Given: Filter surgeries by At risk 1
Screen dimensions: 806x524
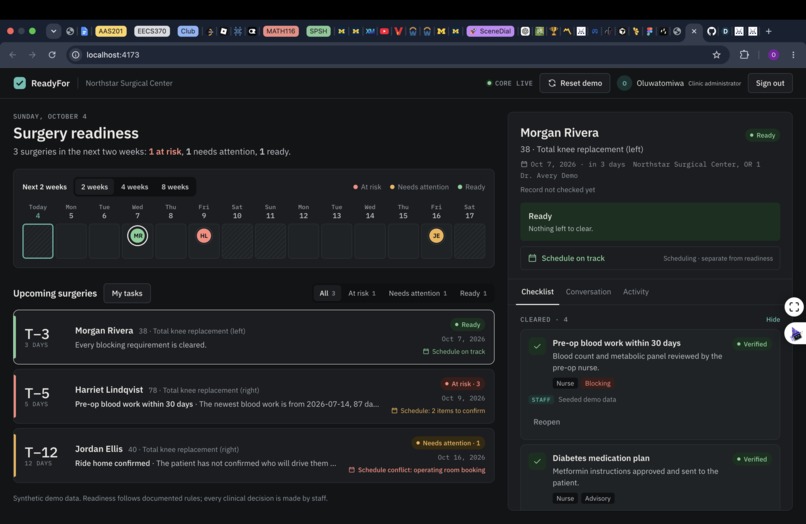Looking at the screenshot, I should 362,293.
